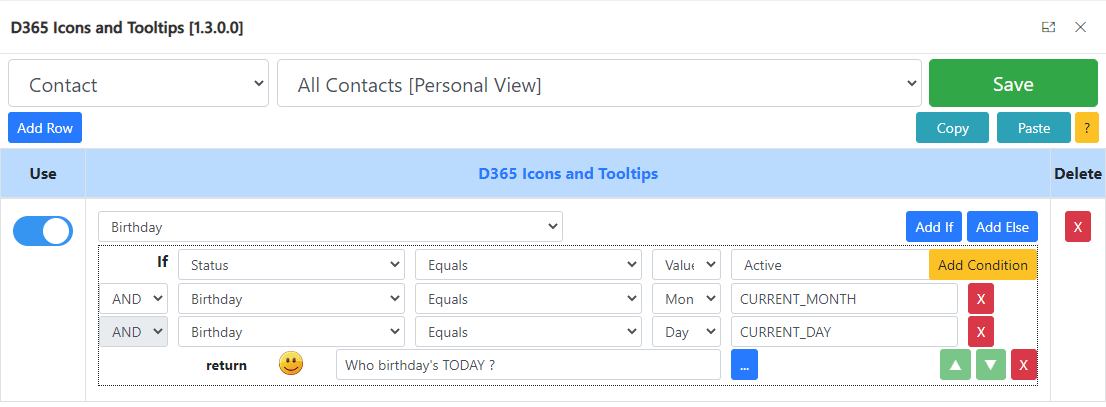Click the yellow question mark help button
1106x407 pixels.
point(1086,128)
